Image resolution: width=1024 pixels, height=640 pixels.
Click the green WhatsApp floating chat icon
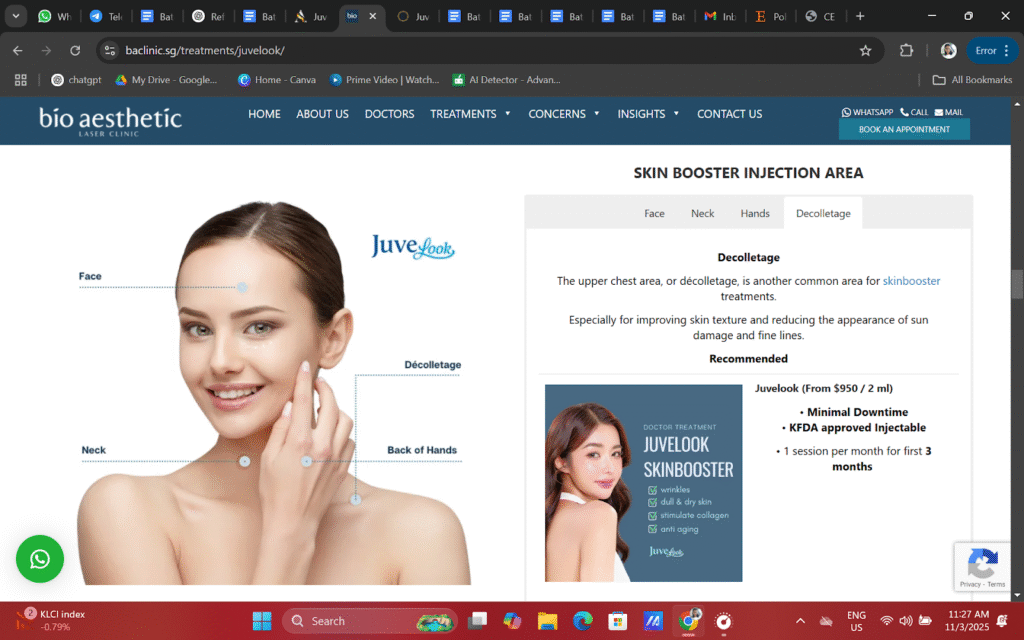coord(40,559)
